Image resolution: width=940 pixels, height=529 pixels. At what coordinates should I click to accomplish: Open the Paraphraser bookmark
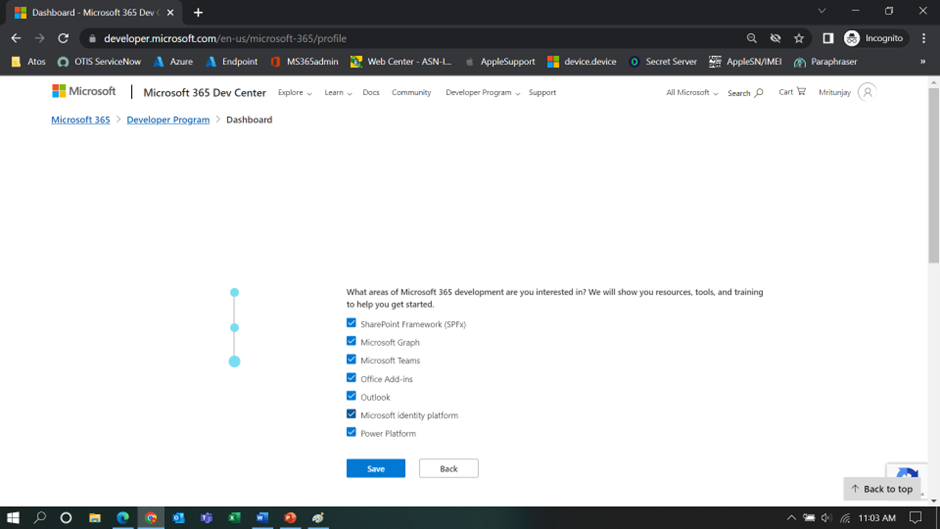point(825,62)
